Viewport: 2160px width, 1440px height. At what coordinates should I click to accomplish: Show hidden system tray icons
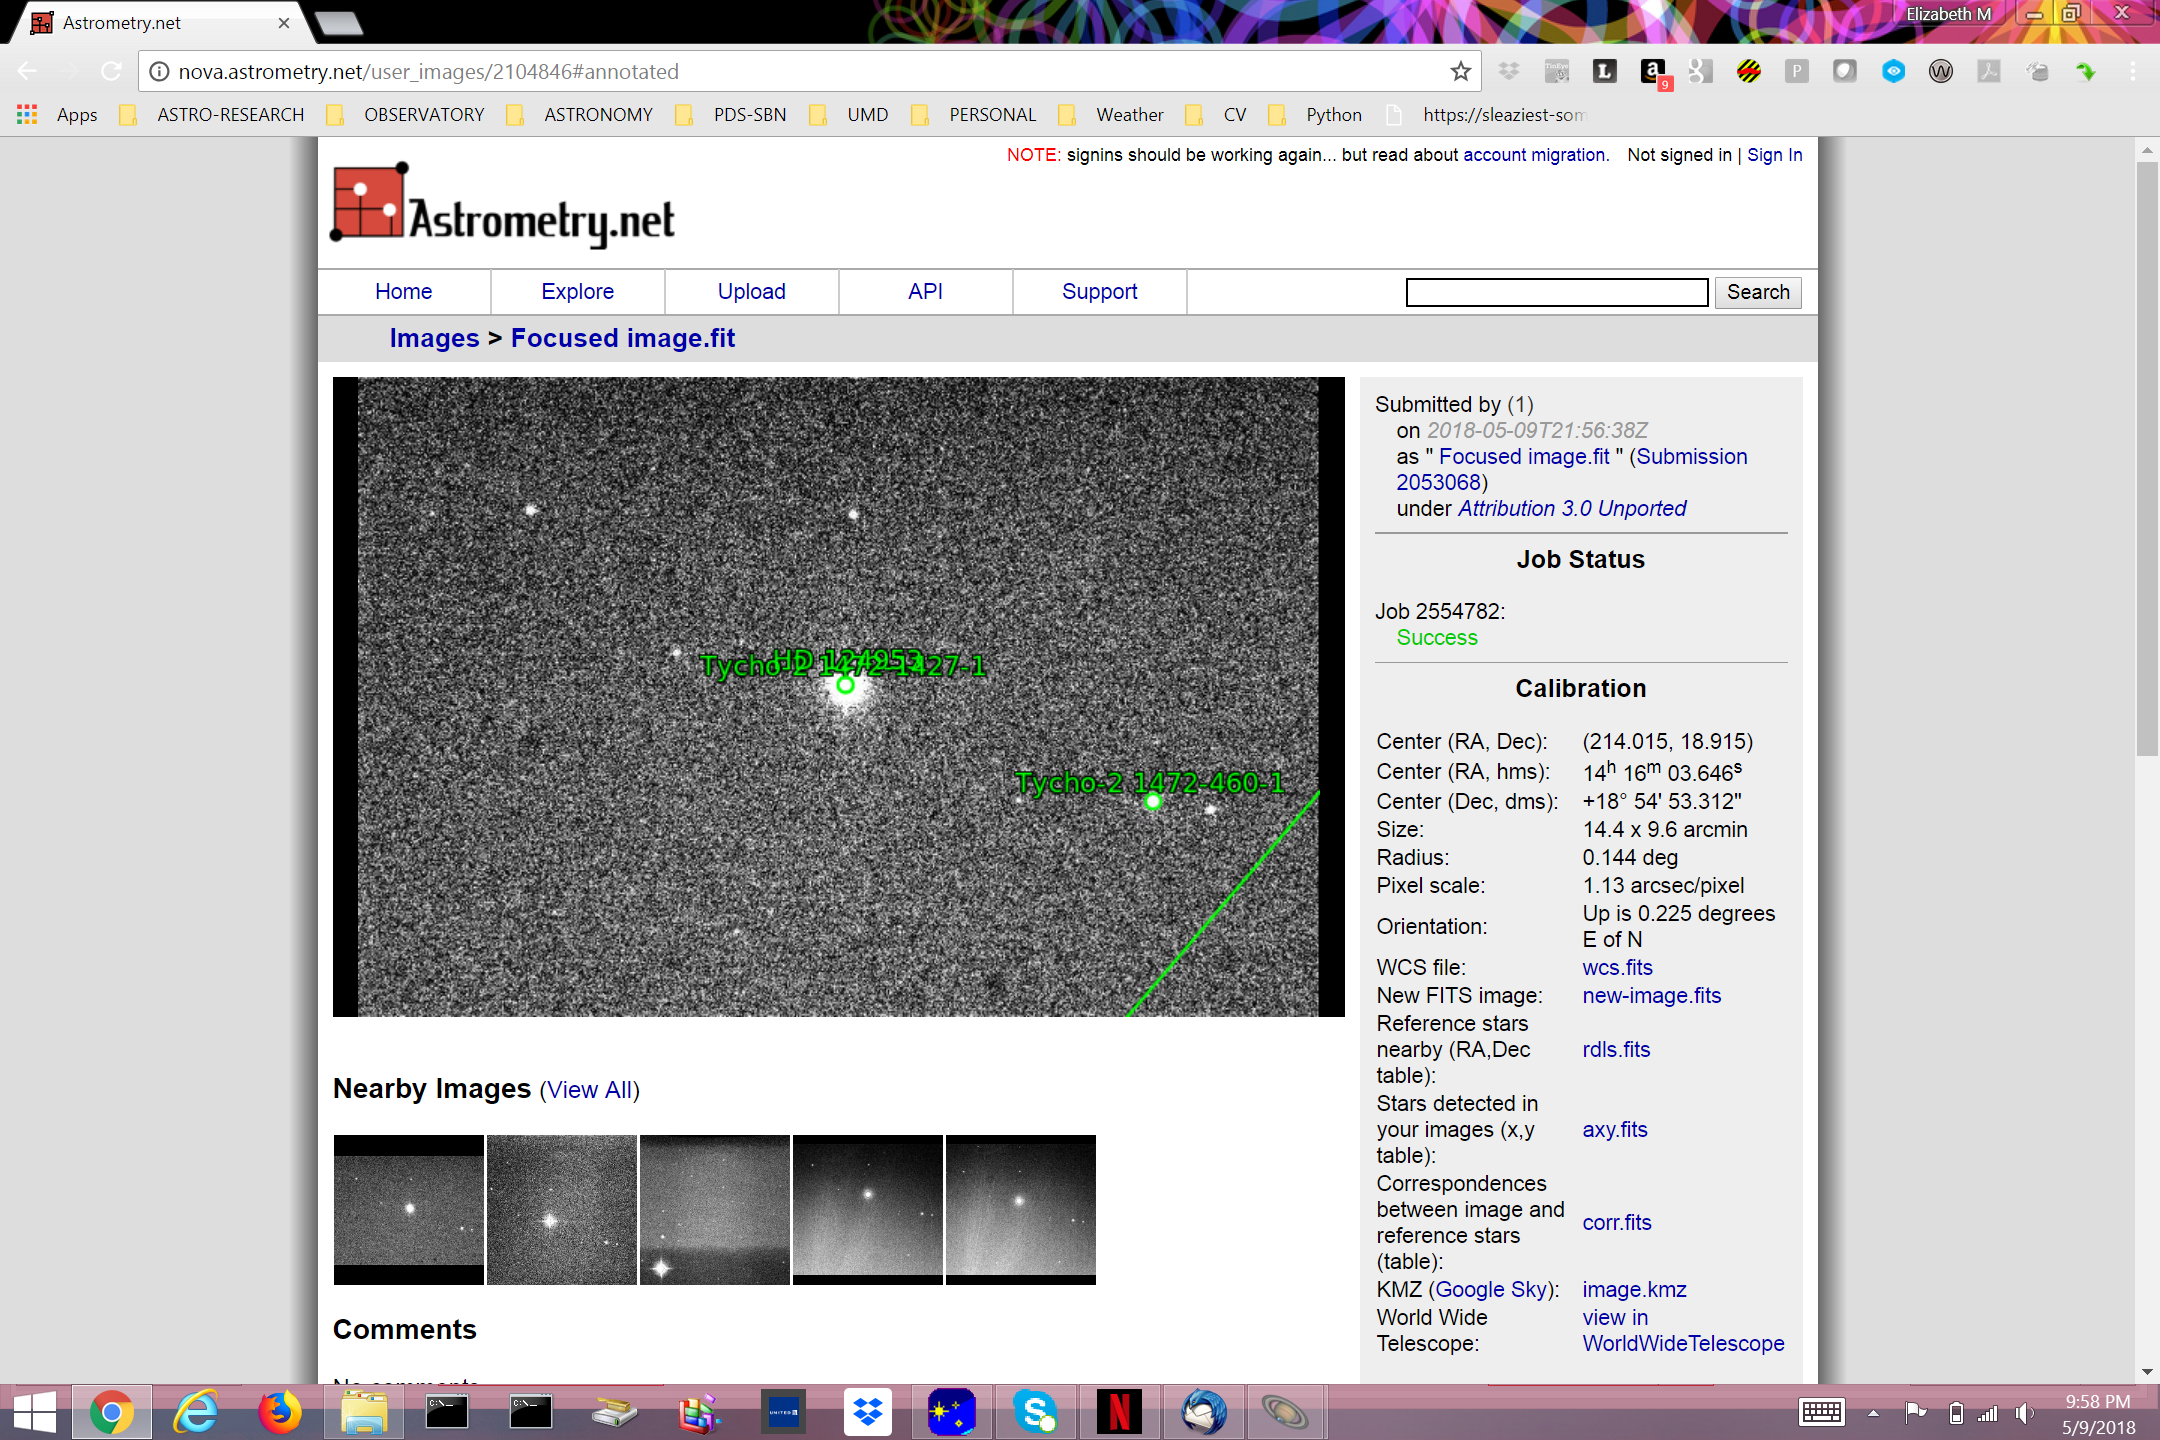[x=1873, y=1413]
